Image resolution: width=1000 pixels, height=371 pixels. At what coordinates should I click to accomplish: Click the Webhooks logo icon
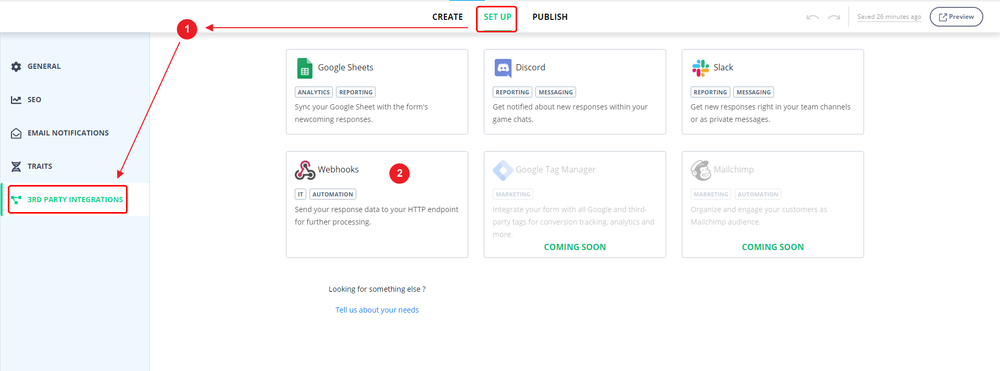click(305, 170)
